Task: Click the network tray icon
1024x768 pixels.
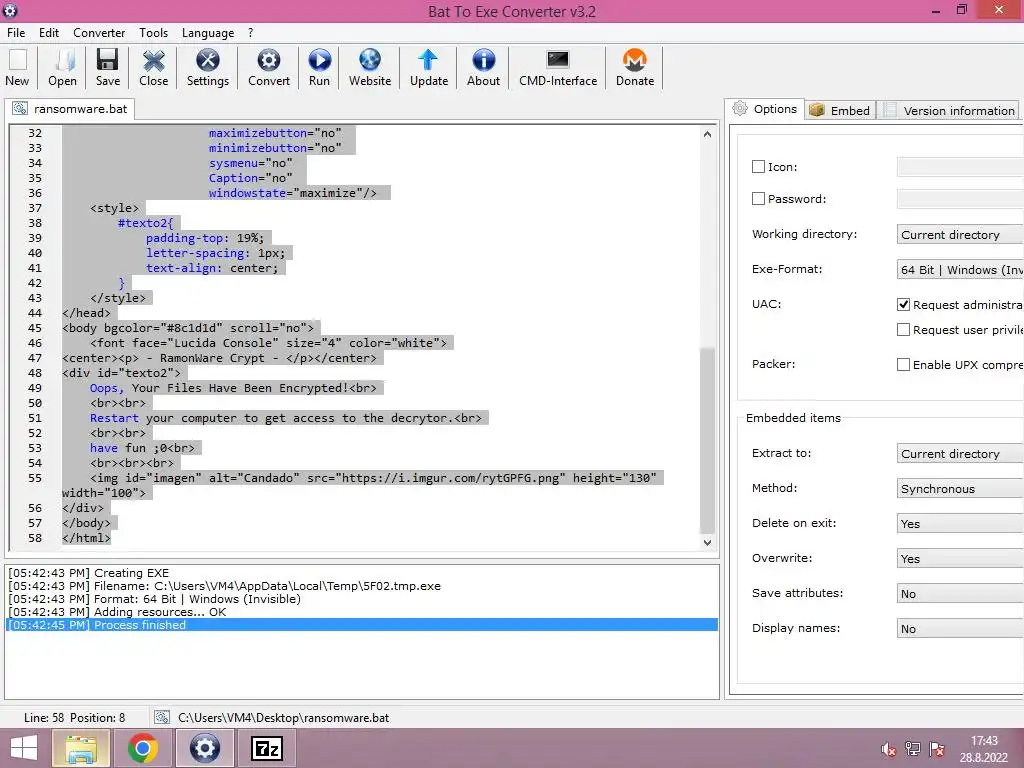Action: click(913, 749)
